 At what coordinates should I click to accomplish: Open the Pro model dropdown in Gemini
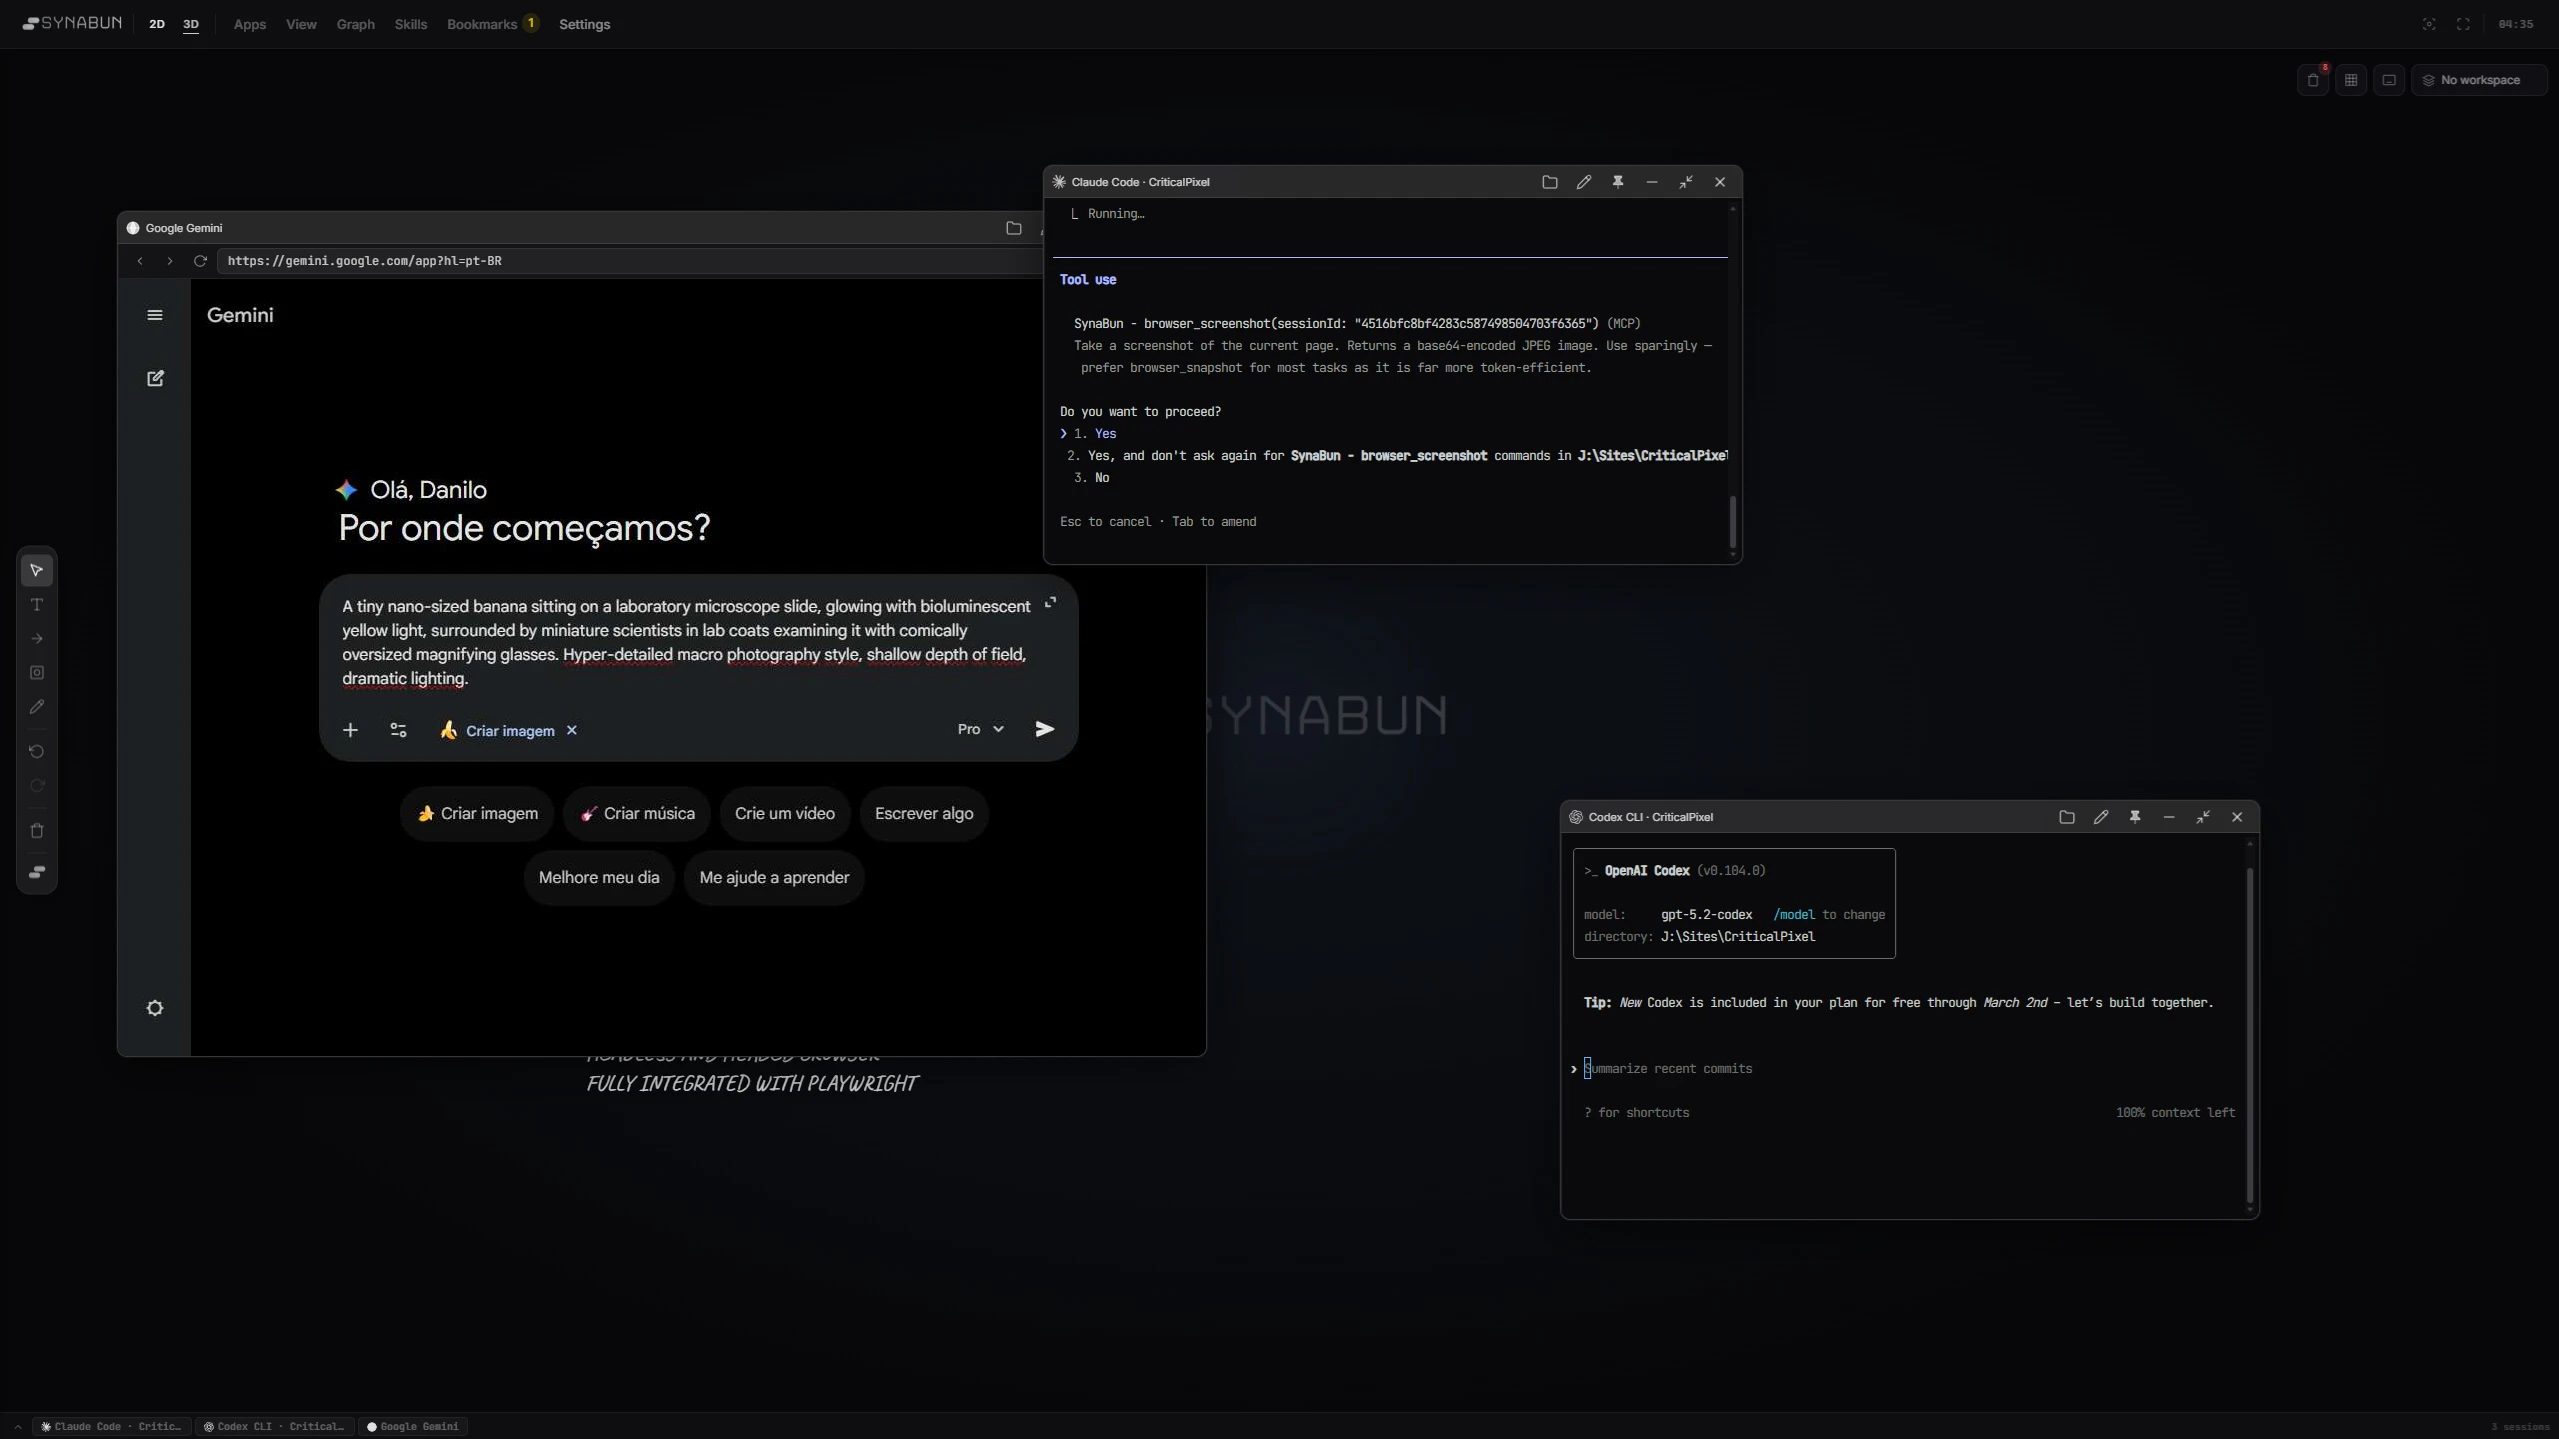click(980, 729)
